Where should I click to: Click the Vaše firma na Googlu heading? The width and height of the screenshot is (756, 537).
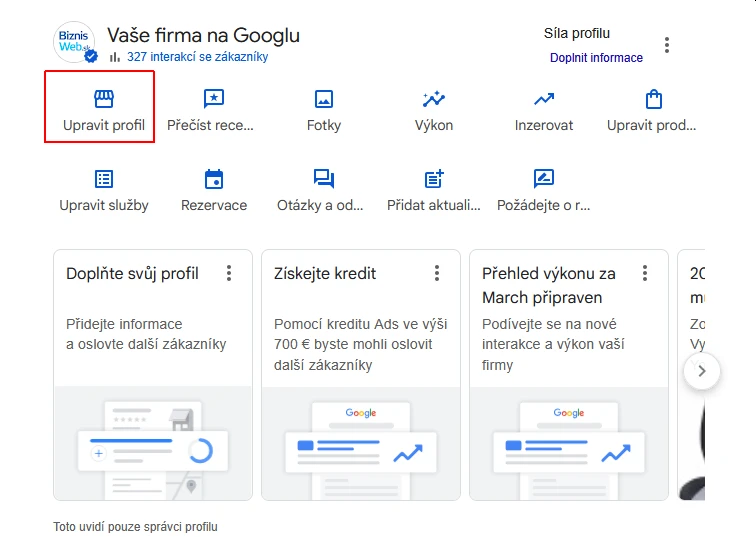point(203,35)
